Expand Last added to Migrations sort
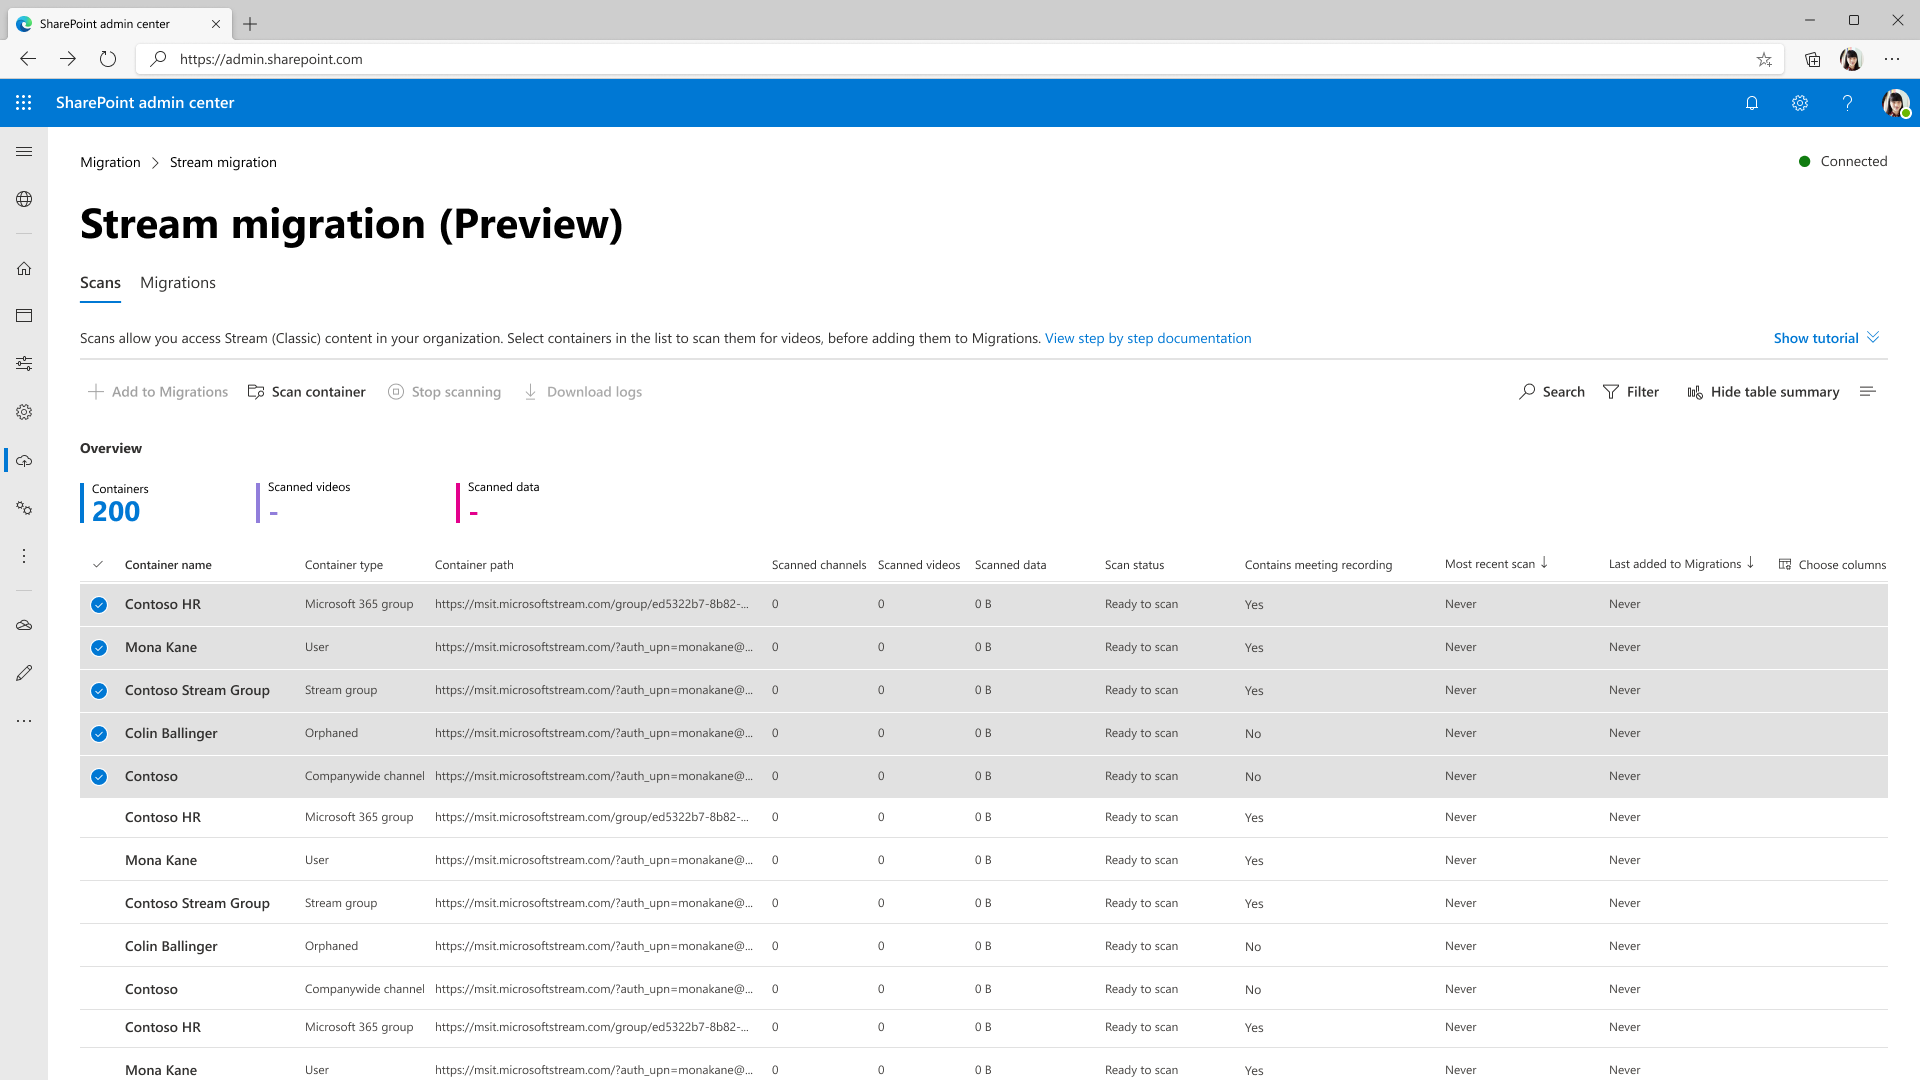 point(1753,563)
